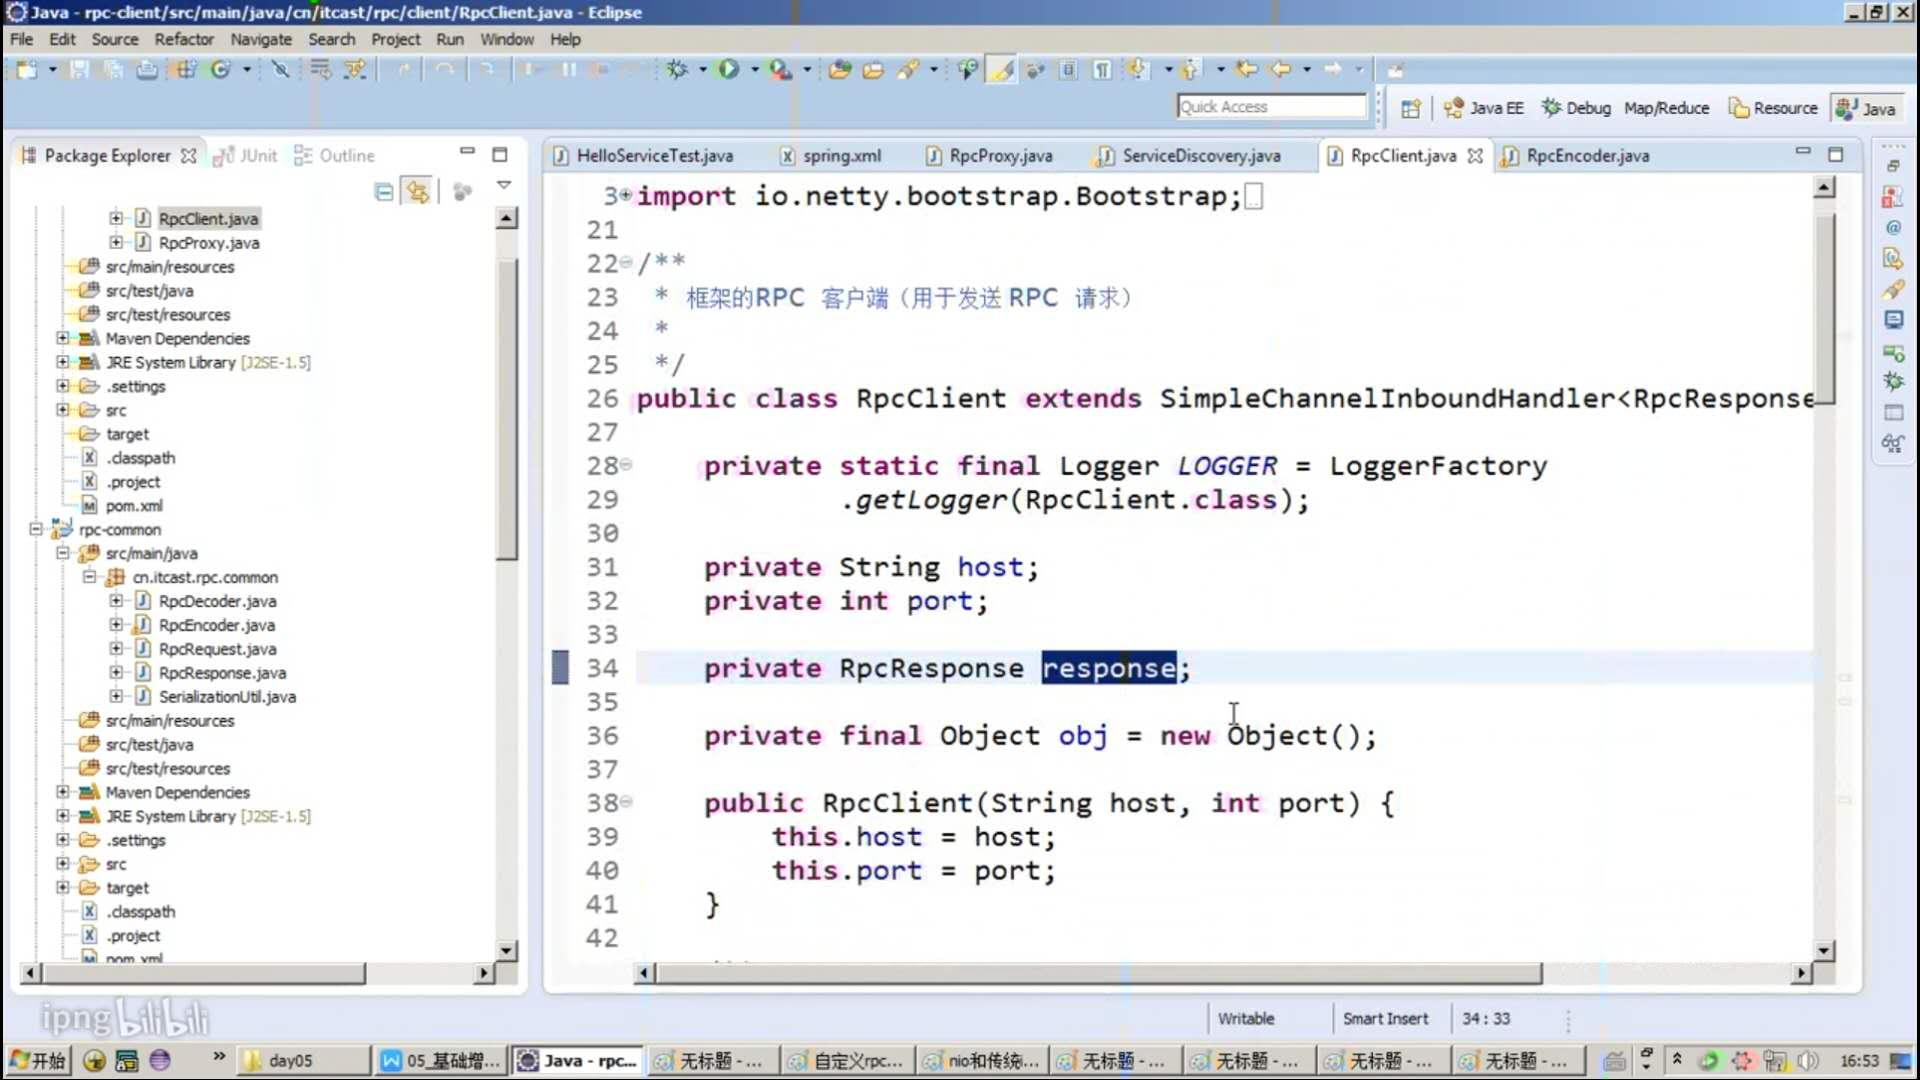Switch to Resource perspective
Image resolution: width=1920 pixels, height=1080 pixels.
(x=1773, y=108)
